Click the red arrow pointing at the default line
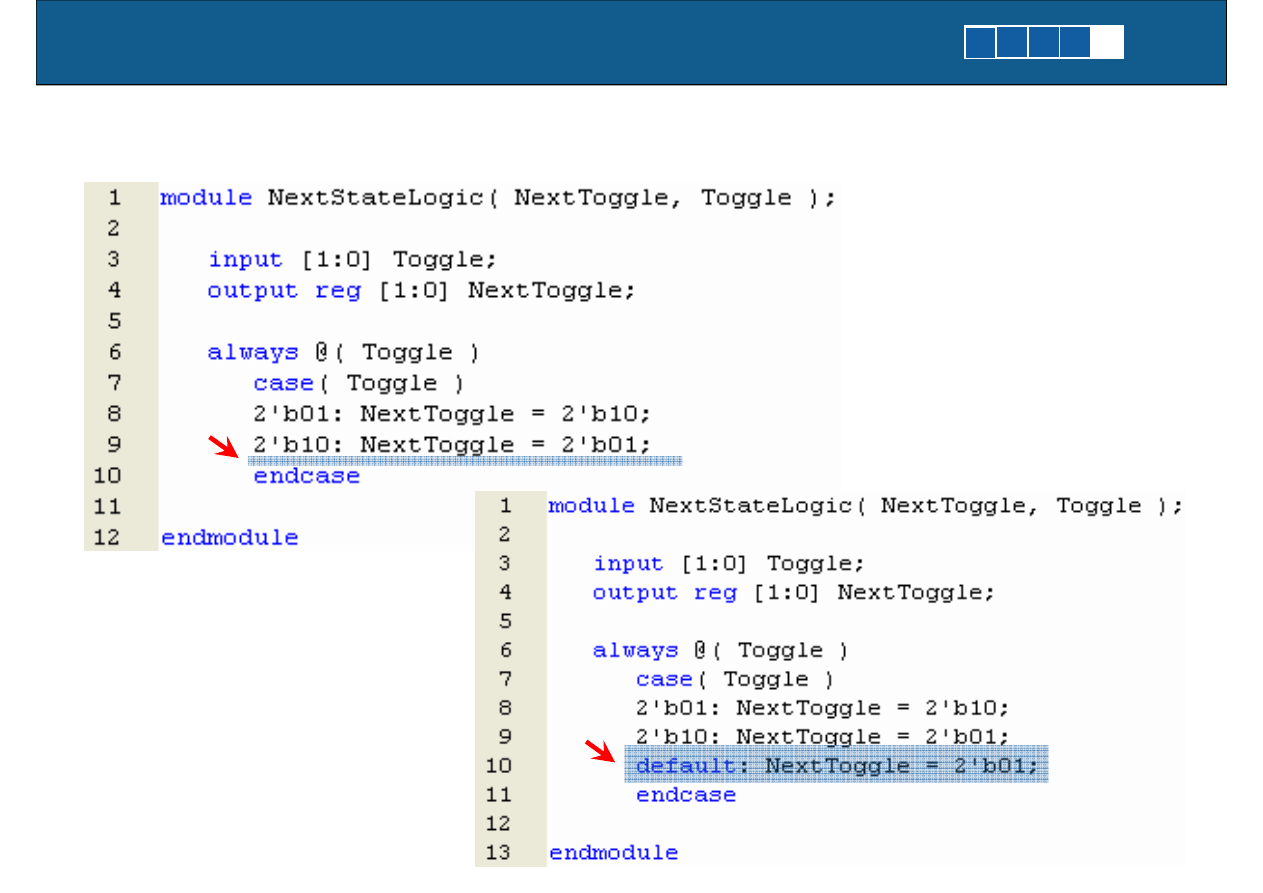The image size is (1263, 893). coord(600,750)
